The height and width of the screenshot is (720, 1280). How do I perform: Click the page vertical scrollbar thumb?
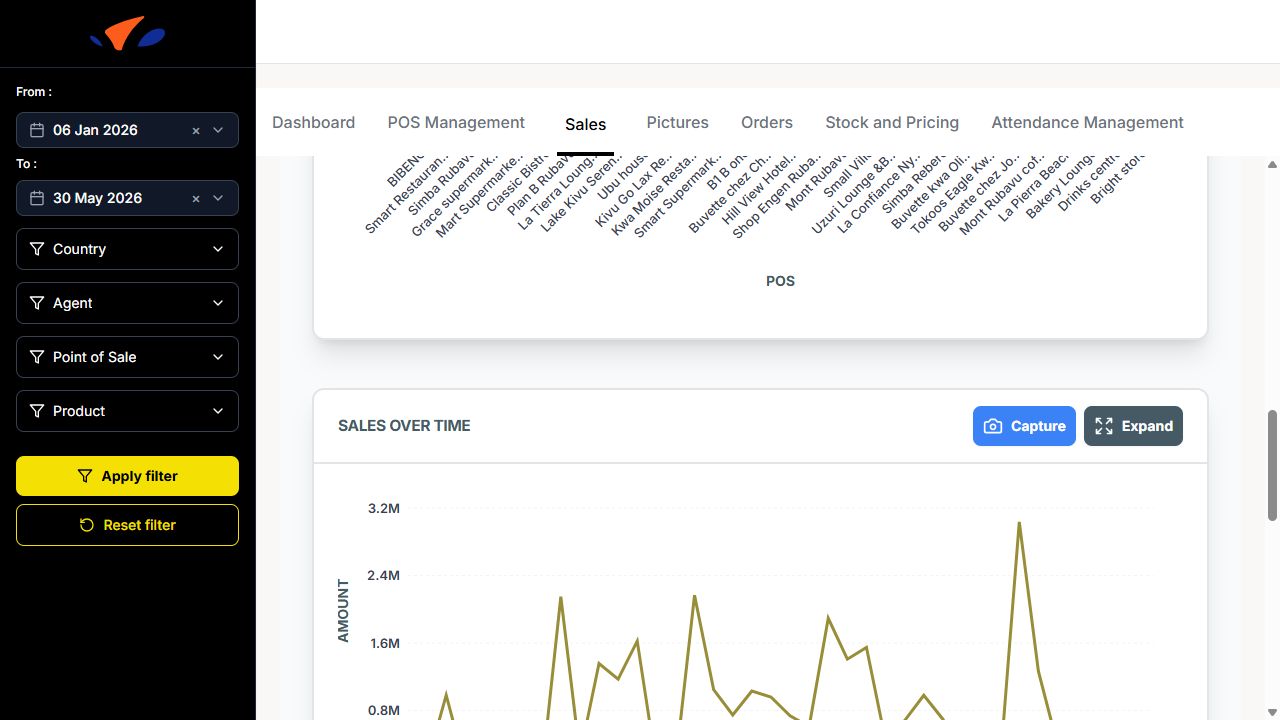pyautogui.click(x=1272, y=465)
